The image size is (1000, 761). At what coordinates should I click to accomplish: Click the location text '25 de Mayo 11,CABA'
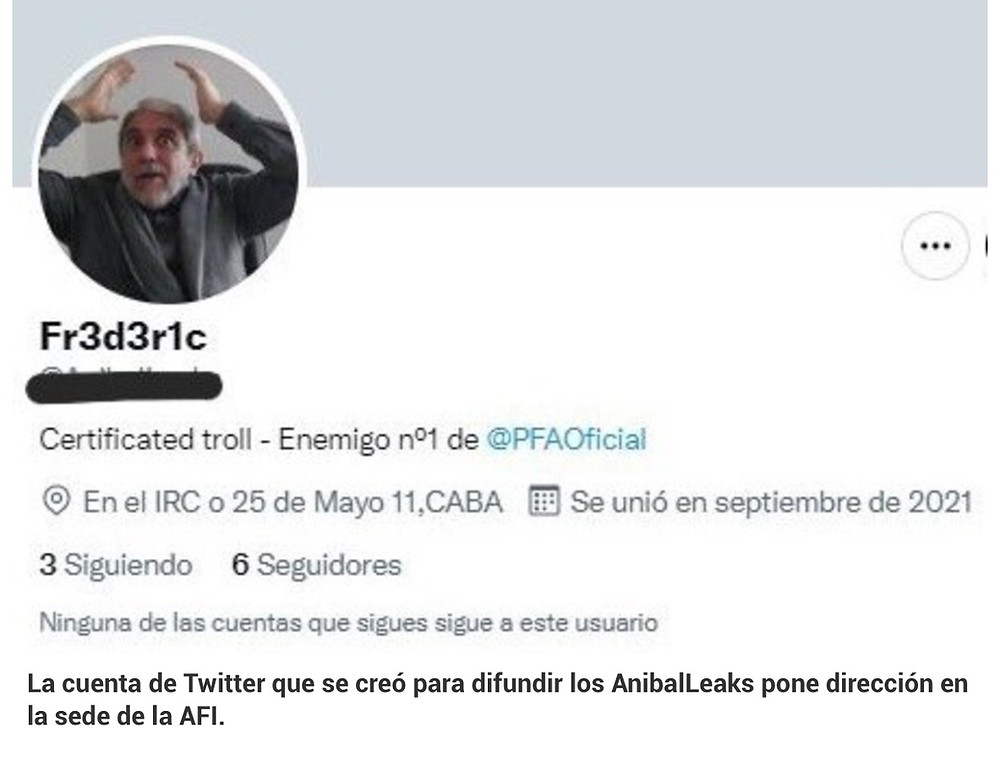click(367, 503)
